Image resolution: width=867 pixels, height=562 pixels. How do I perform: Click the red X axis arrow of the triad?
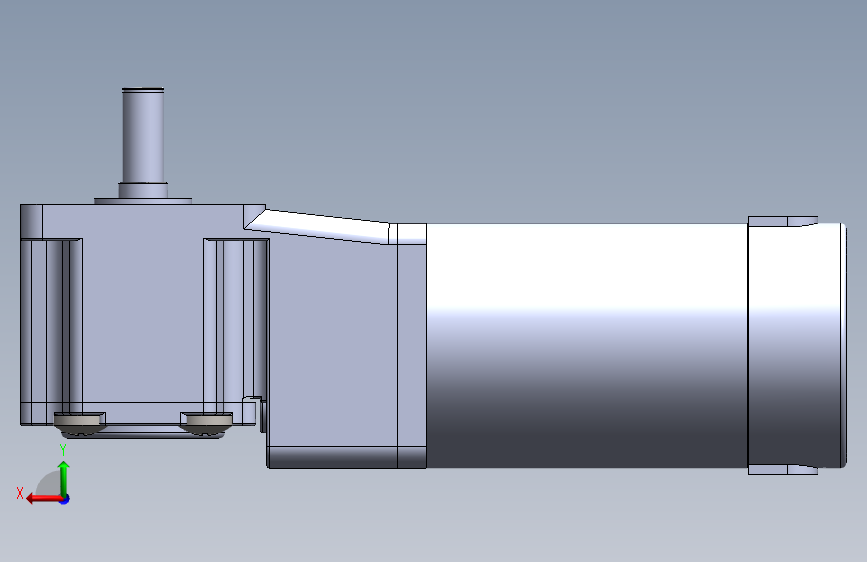pos(43,499)
